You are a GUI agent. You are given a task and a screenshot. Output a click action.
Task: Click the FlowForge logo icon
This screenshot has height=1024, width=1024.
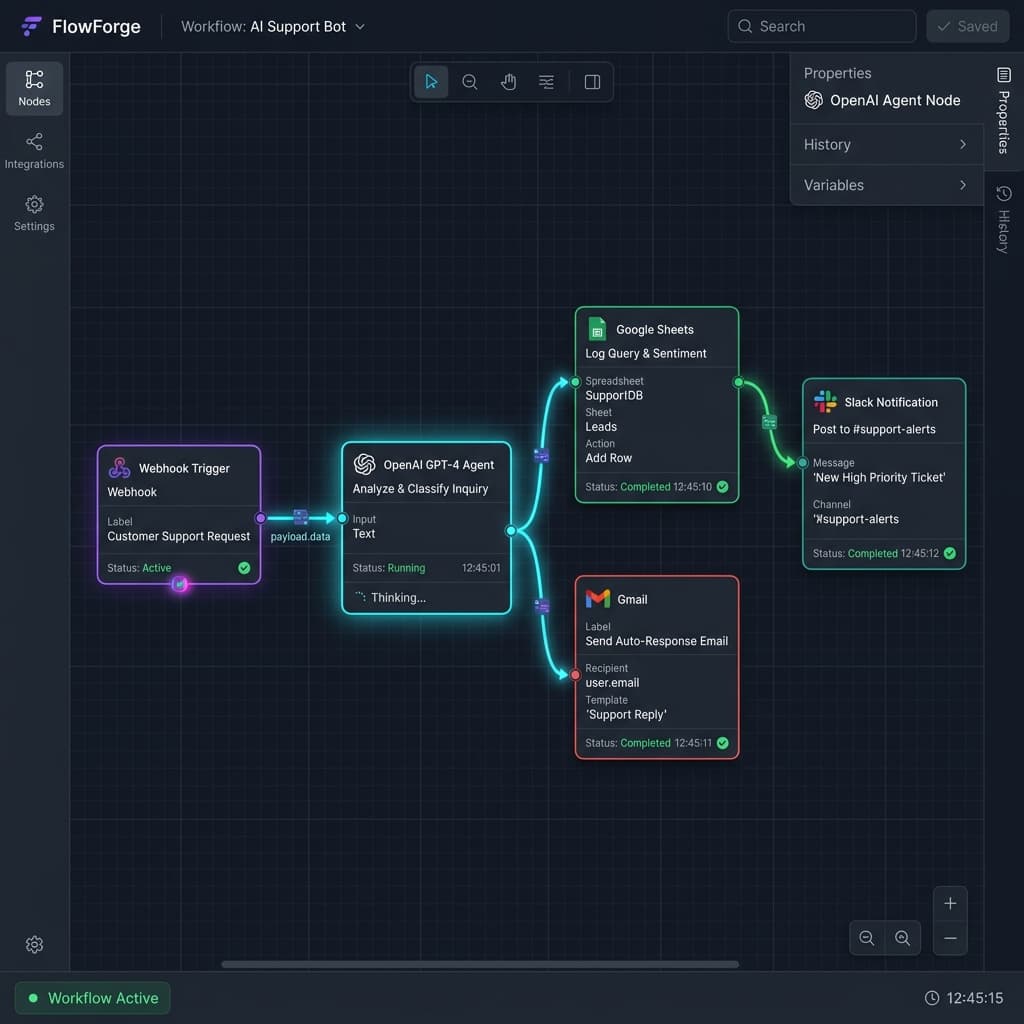(x=31, y=26)
